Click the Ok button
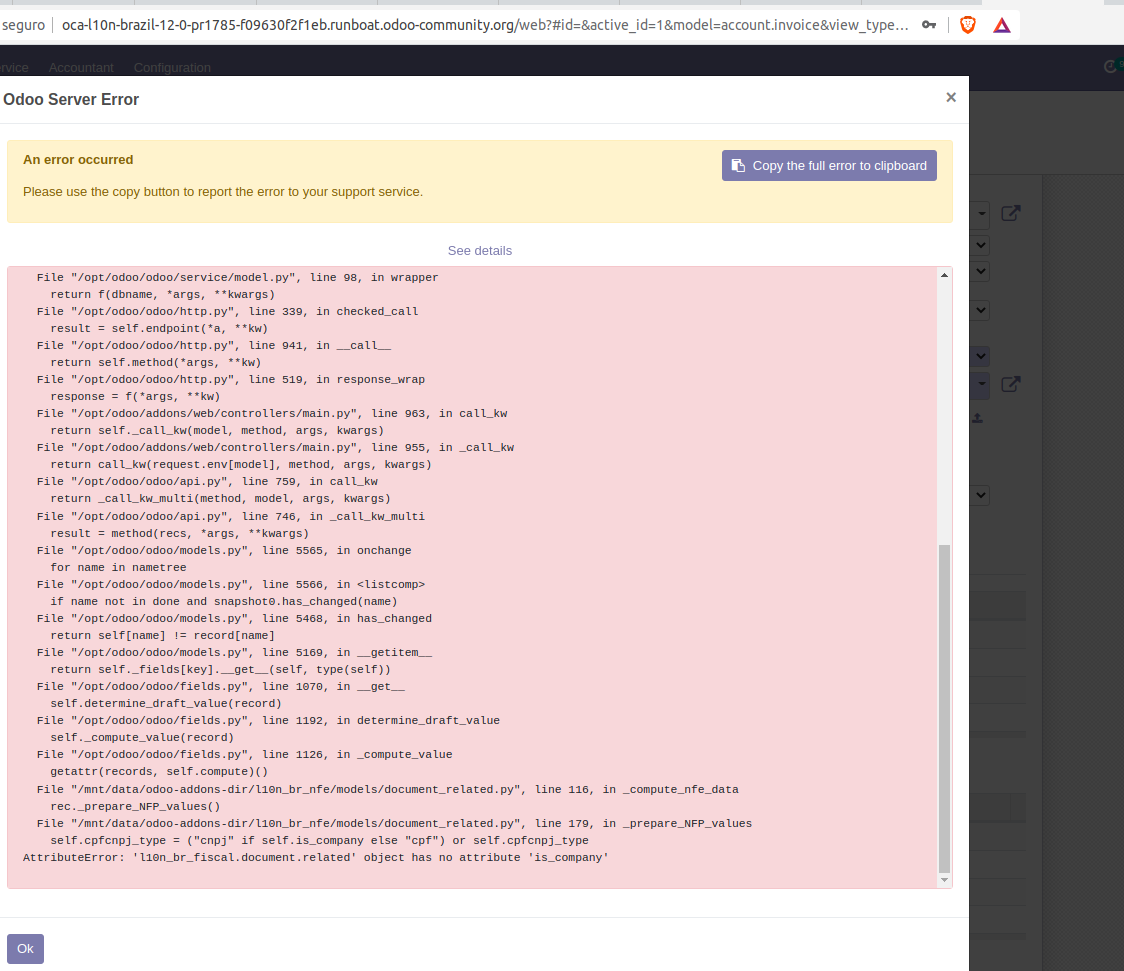Screen dimensions: 1124x971 pos(25,949)
